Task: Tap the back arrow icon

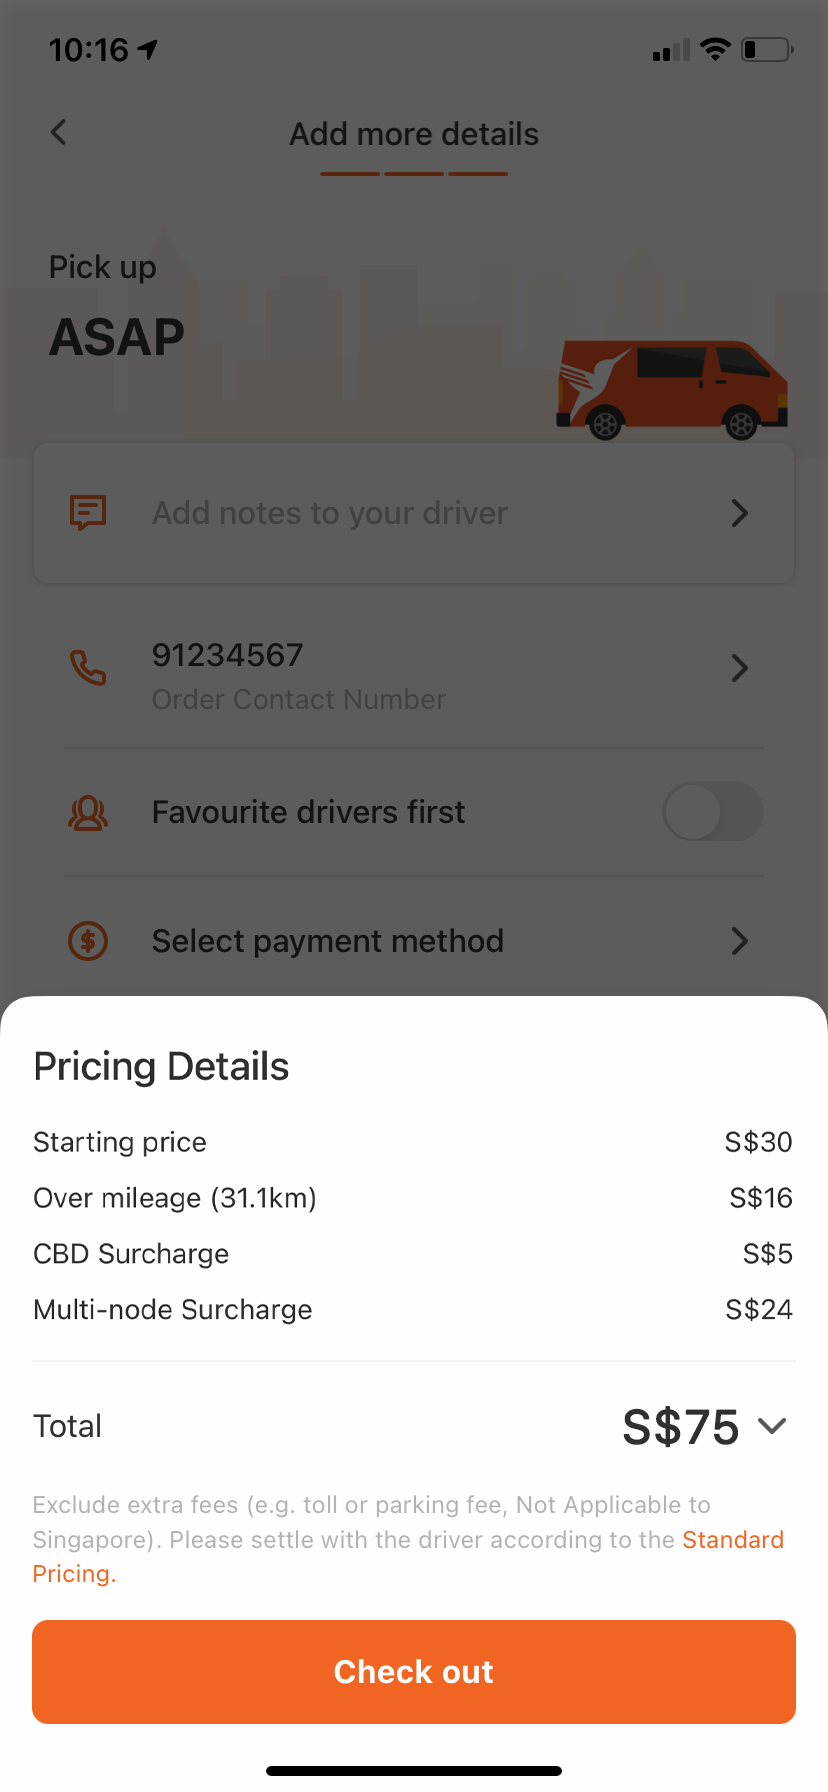Action: pos(59,132)
